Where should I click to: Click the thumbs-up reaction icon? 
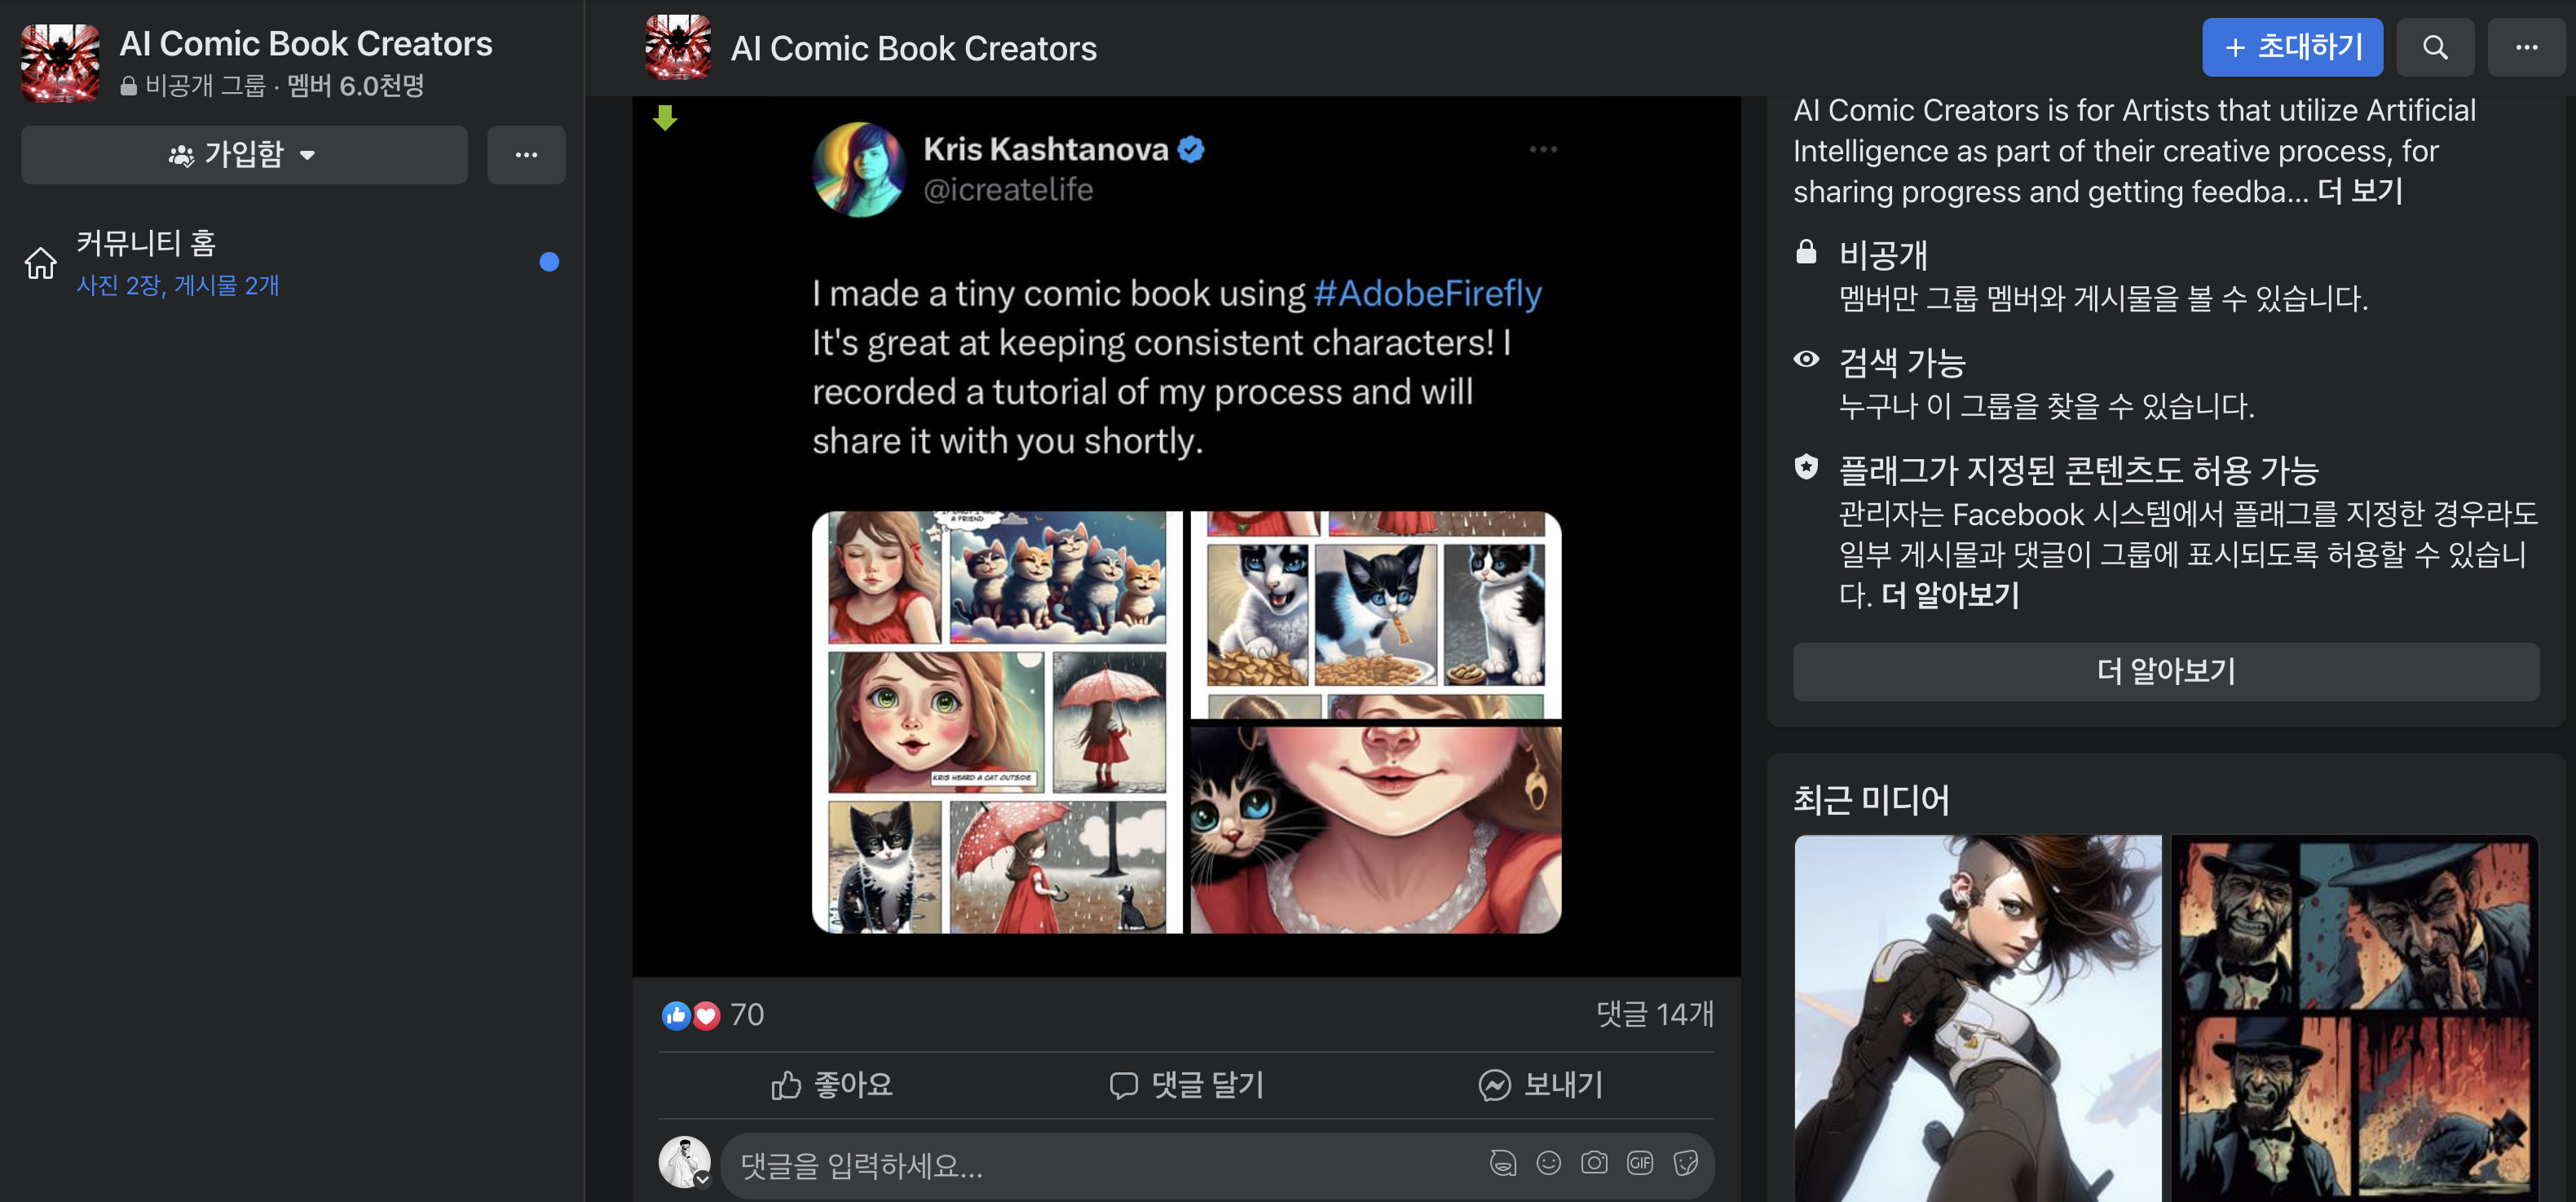(x=676, y=1015)
